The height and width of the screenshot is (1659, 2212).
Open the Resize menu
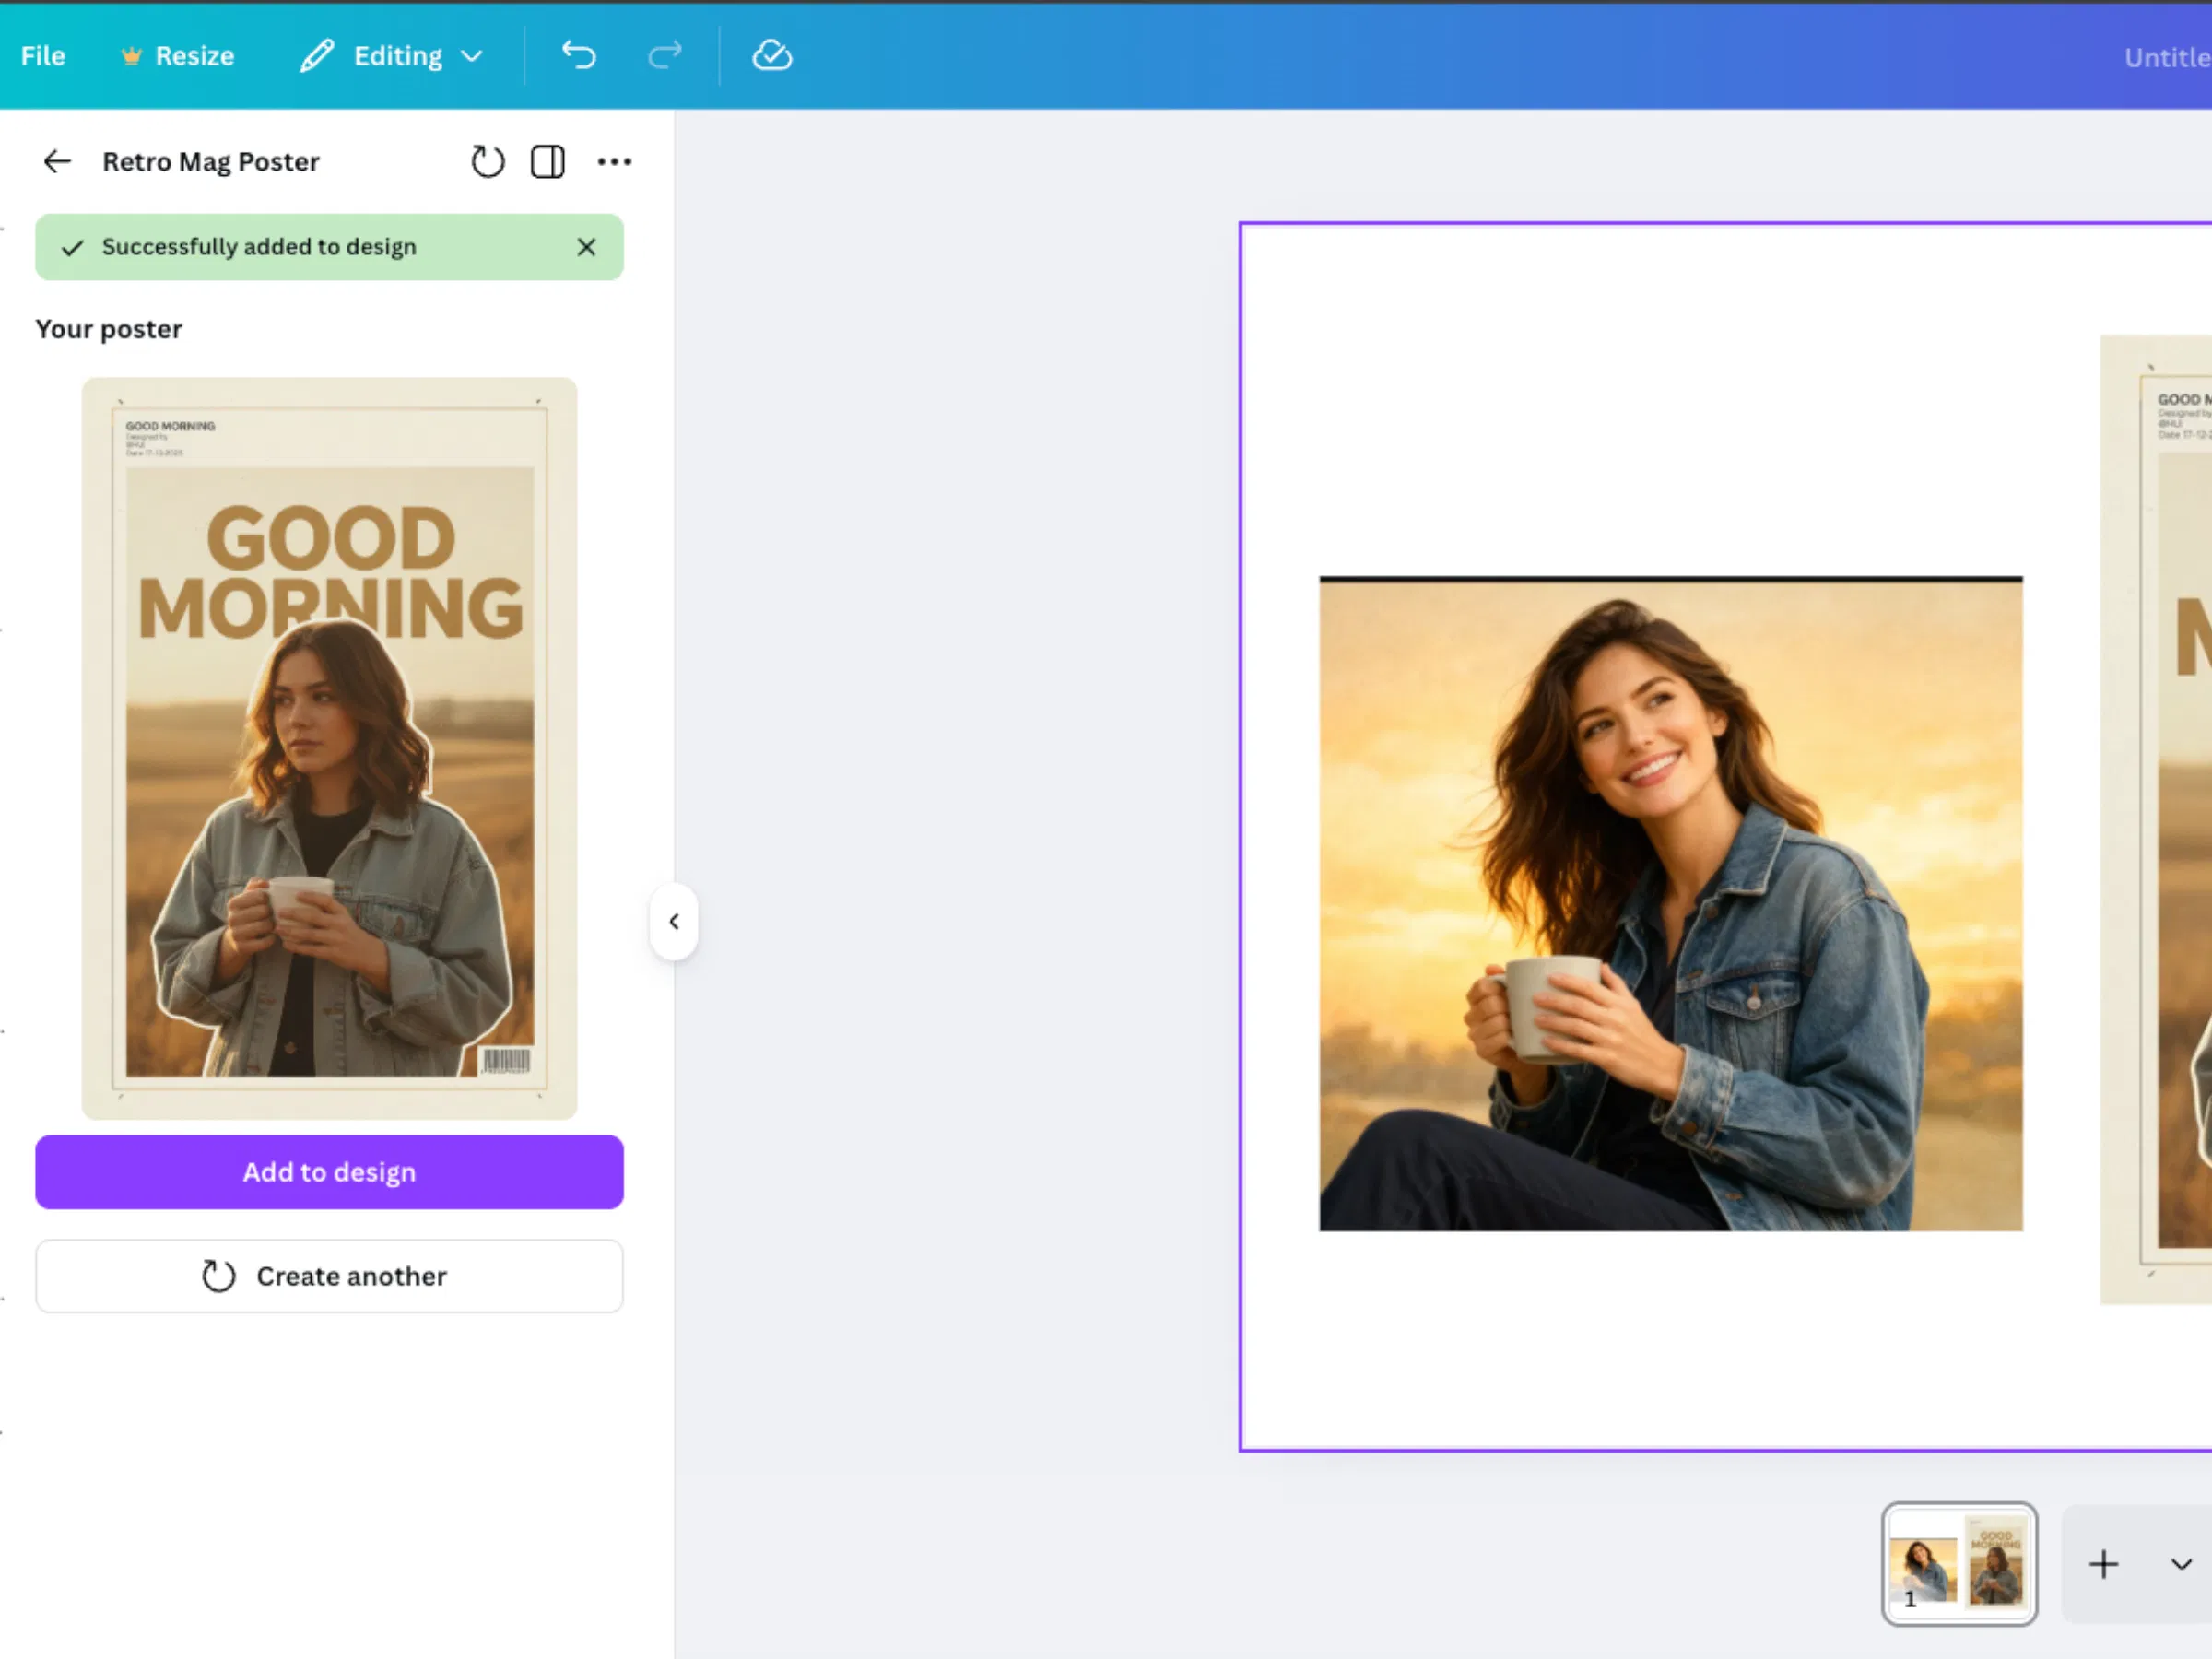point(178,56)
